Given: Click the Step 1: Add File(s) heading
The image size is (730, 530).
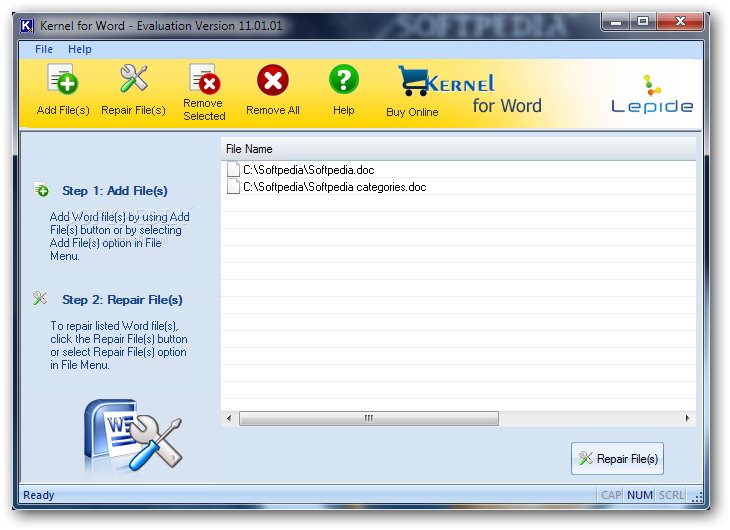Looking at the screenshot, I should pyautogui.click(x=115, y=191).
